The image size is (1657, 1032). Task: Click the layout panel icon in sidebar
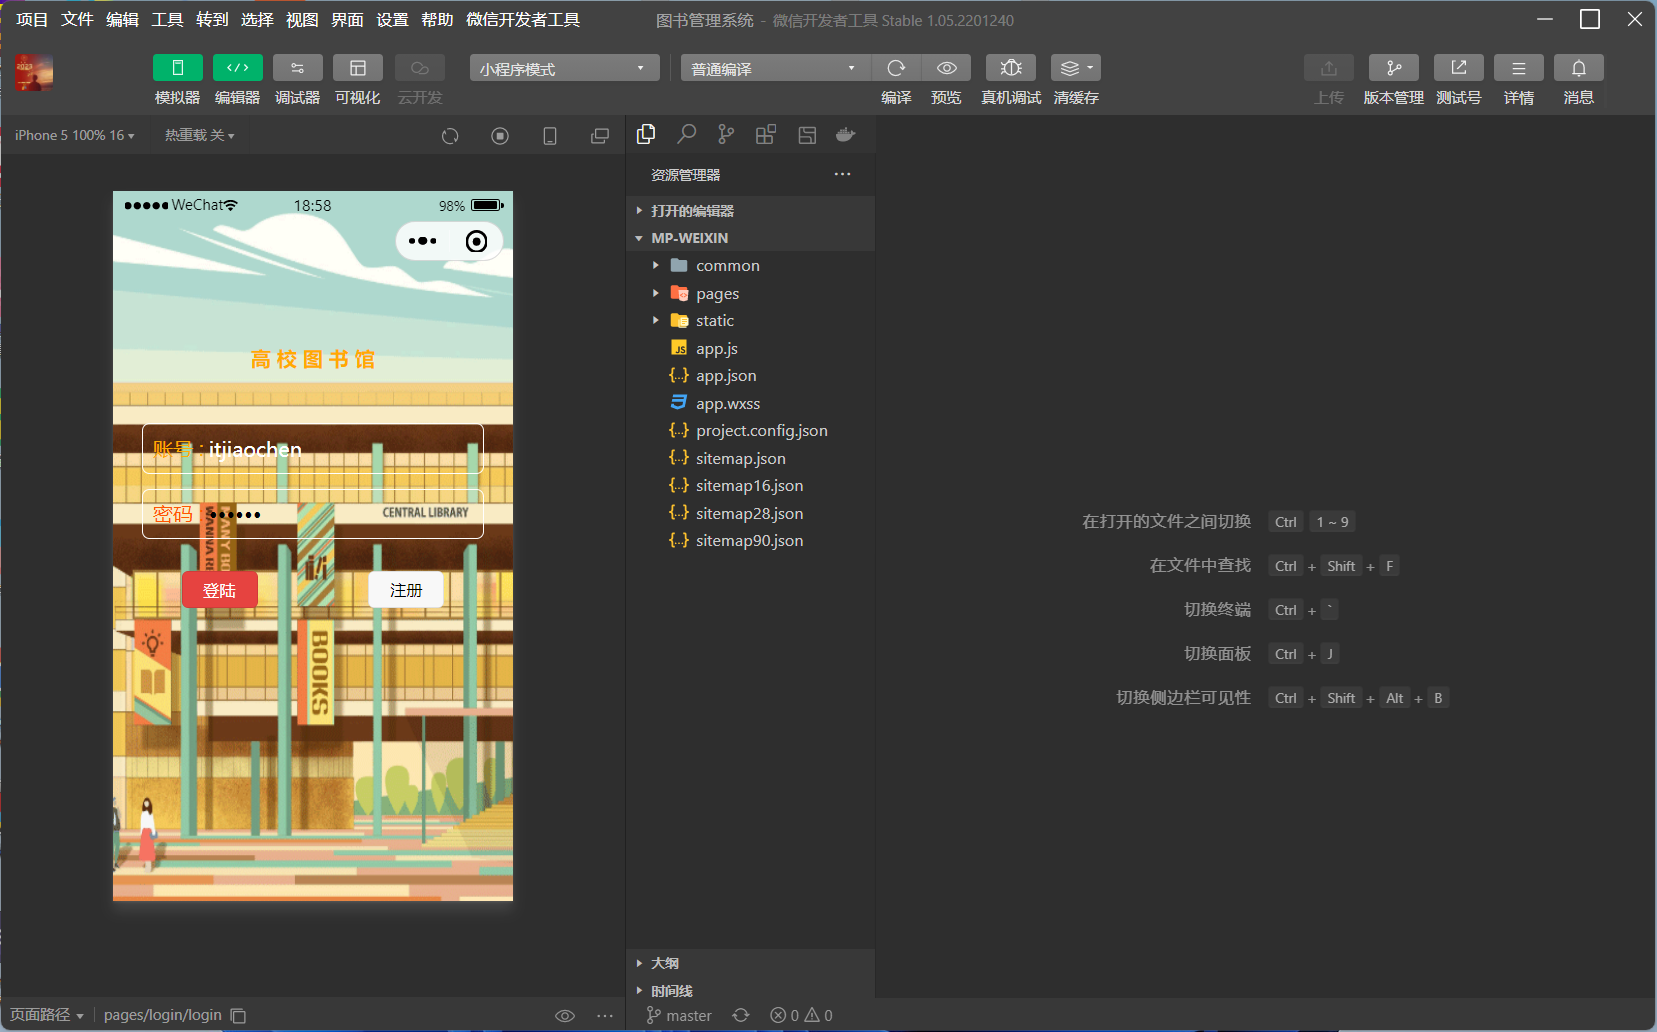click(807, 134)
